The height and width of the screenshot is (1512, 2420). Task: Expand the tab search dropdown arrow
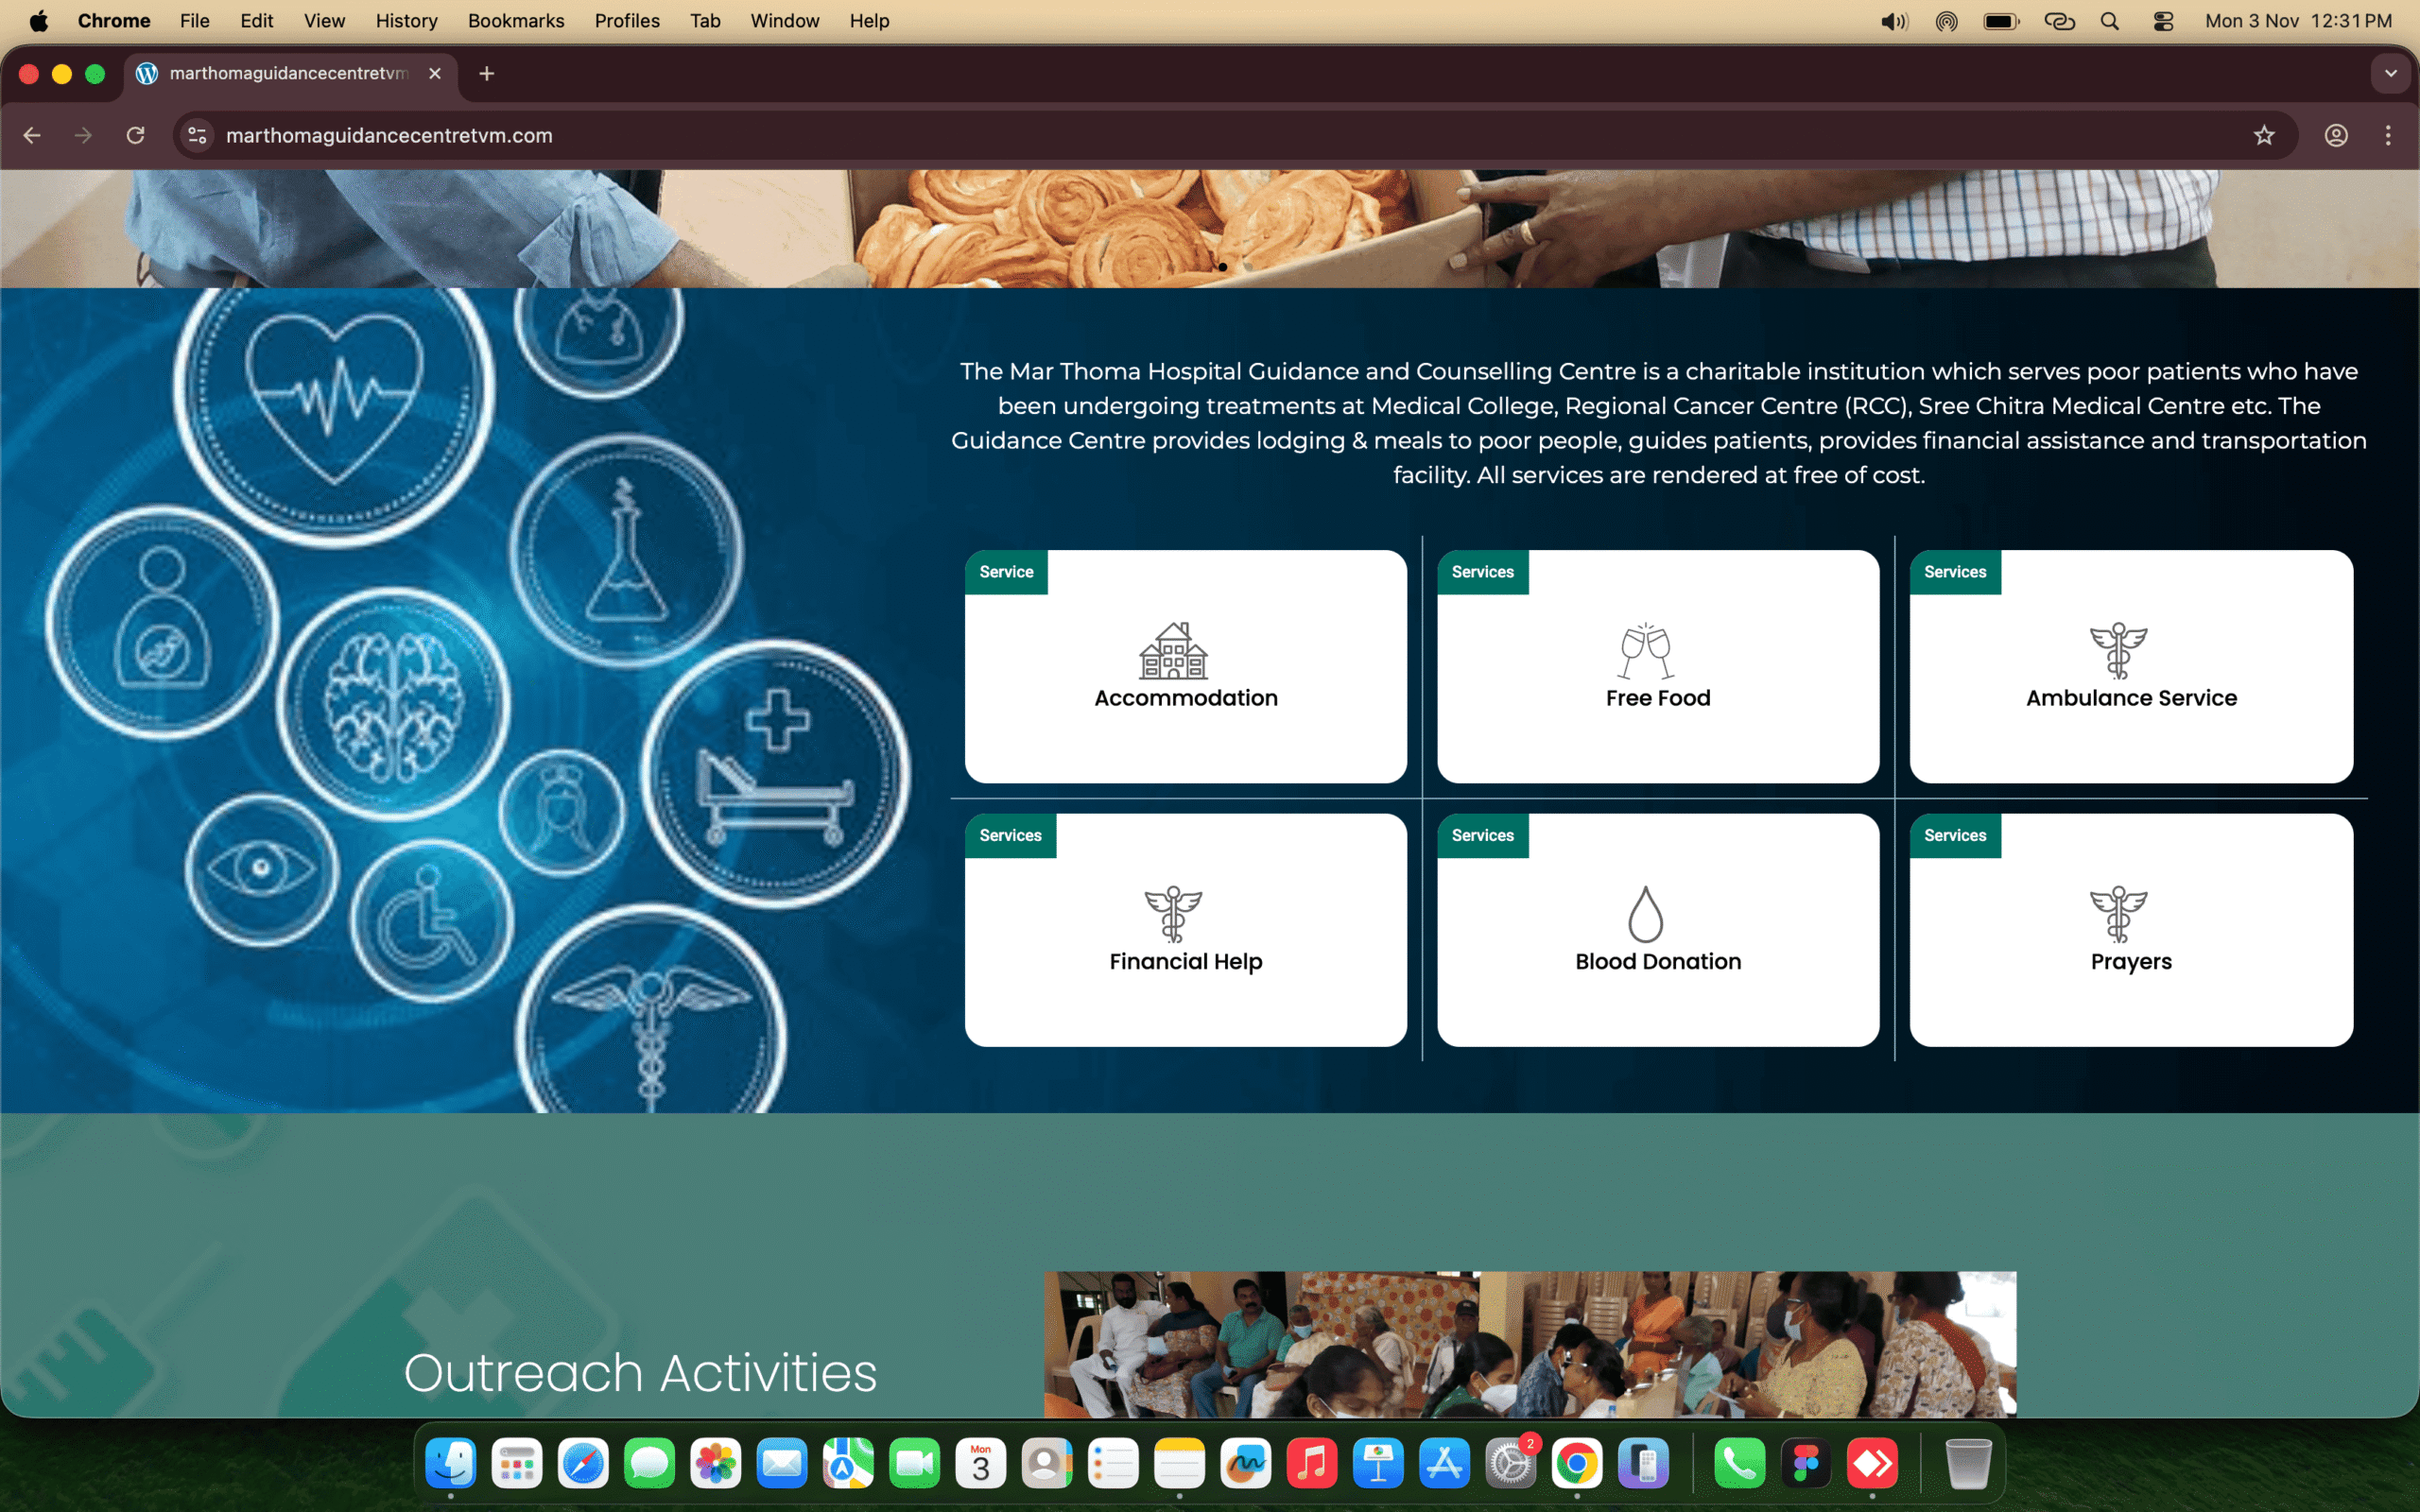[x=2390, y=73]
